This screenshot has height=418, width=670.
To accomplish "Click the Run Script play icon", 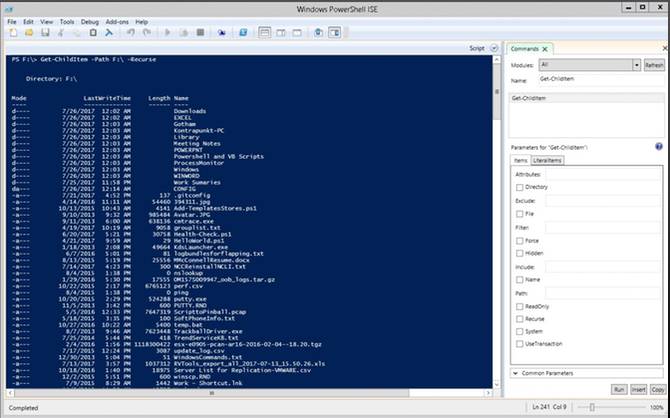I will click(168, 33).
